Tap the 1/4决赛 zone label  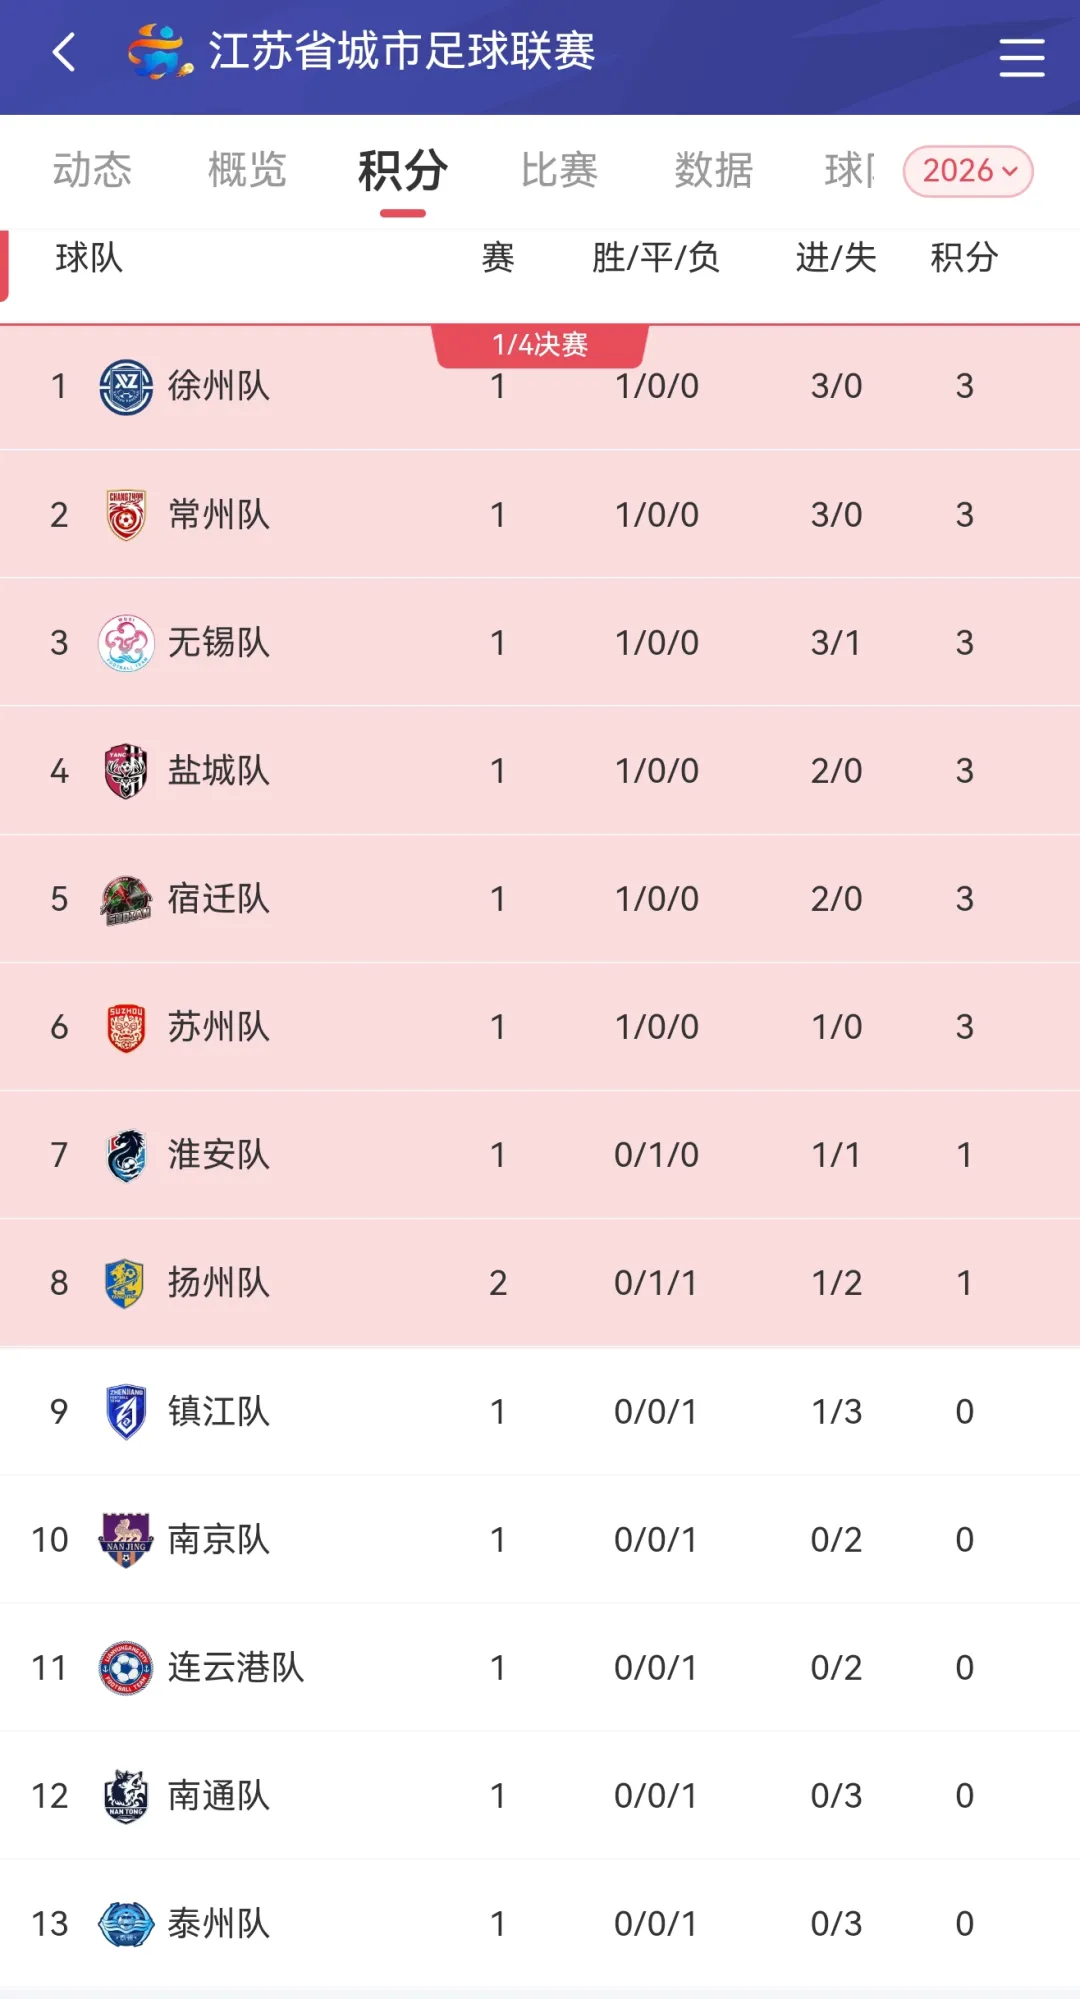(x=540, y=345)
